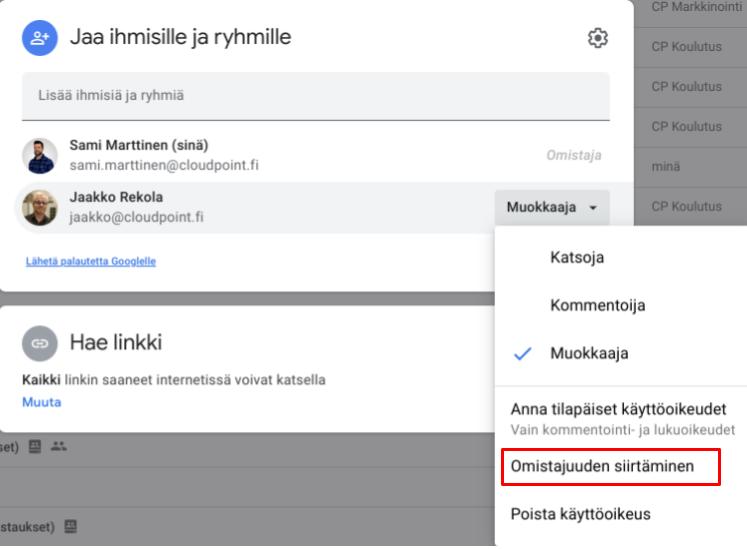Click Jaakko Rekola's profile picture
747x549 pixels.
click(39, 207)
